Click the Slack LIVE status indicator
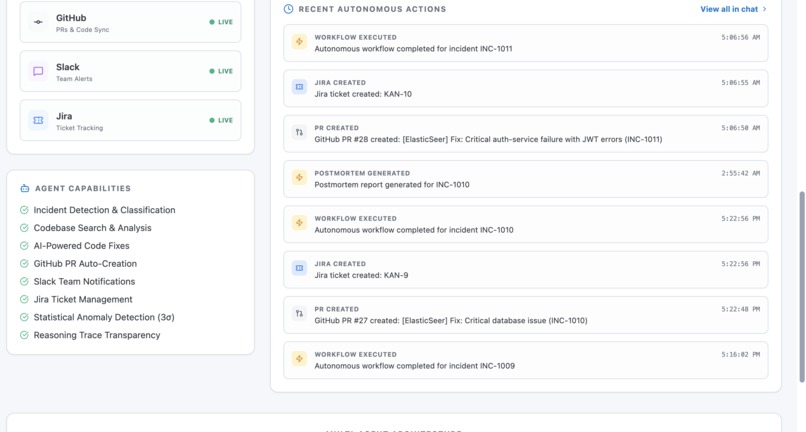806x432 pixels. click(221, 71)
